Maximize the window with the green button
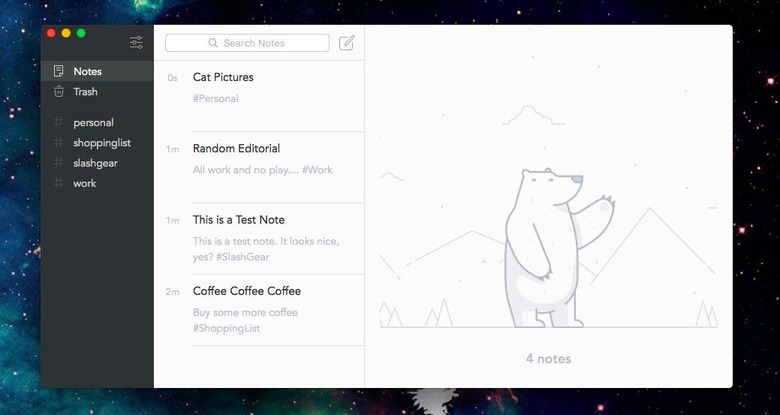Image resolution: width=780 pixels, height=415 pixels. 81,33
